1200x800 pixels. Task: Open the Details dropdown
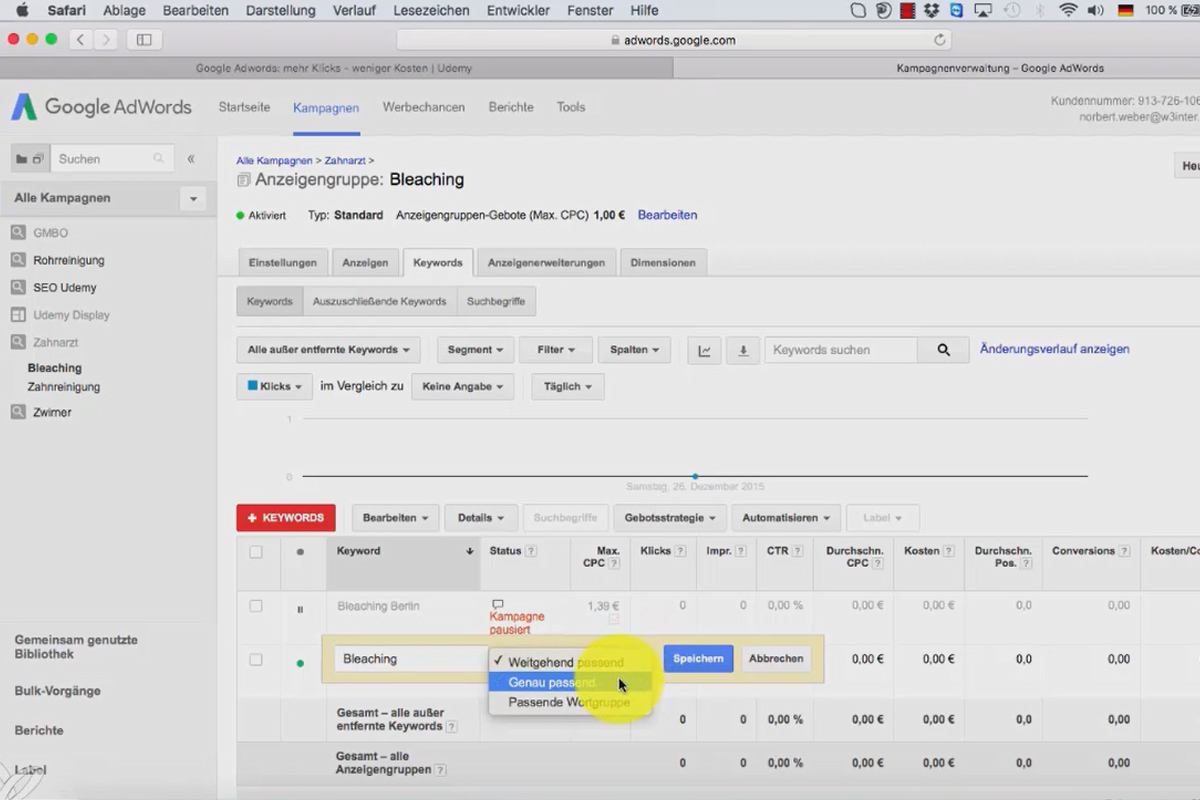coord(481,518)
